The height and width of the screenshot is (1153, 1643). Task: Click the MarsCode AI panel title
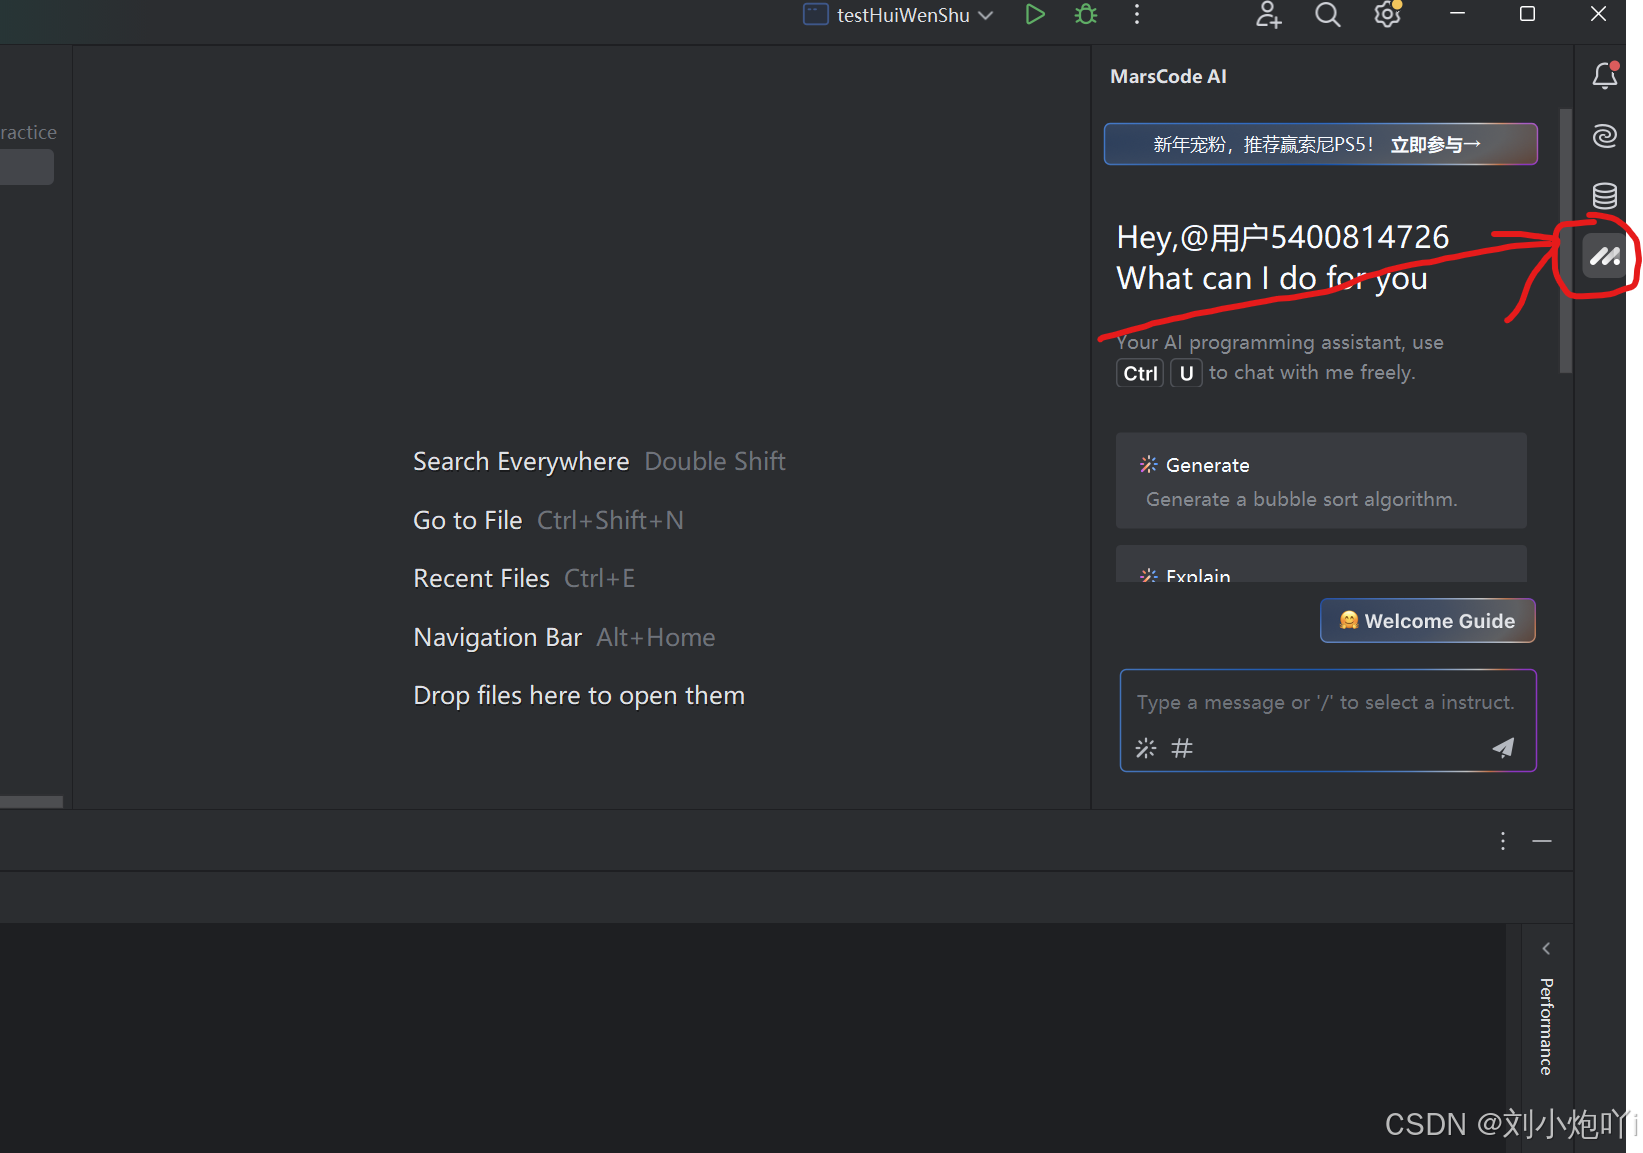tap(1168, 77)
